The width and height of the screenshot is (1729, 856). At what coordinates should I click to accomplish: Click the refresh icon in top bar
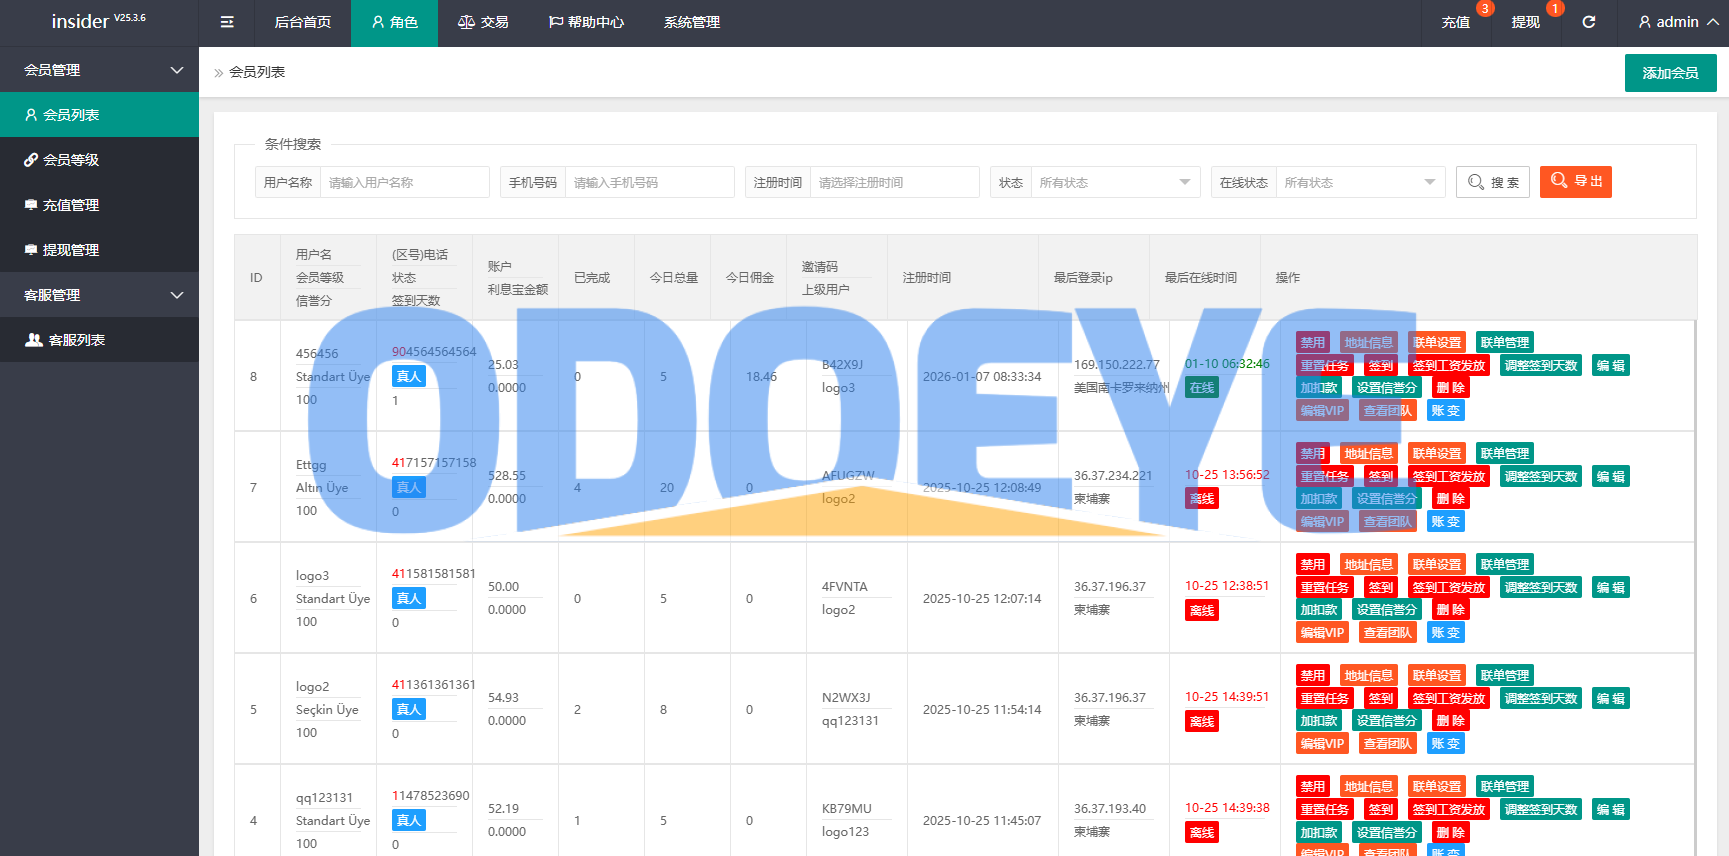[x=1588, y=22]
